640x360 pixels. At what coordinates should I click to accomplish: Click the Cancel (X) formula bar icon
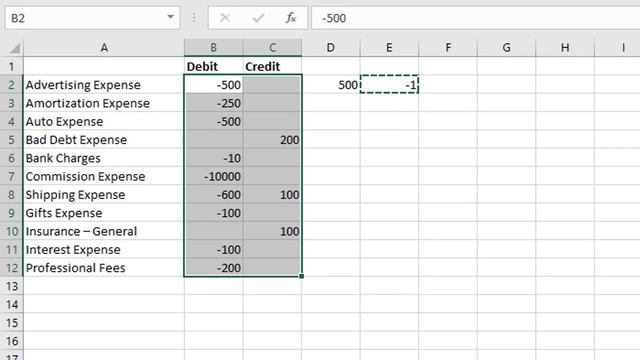coord(225,18)
